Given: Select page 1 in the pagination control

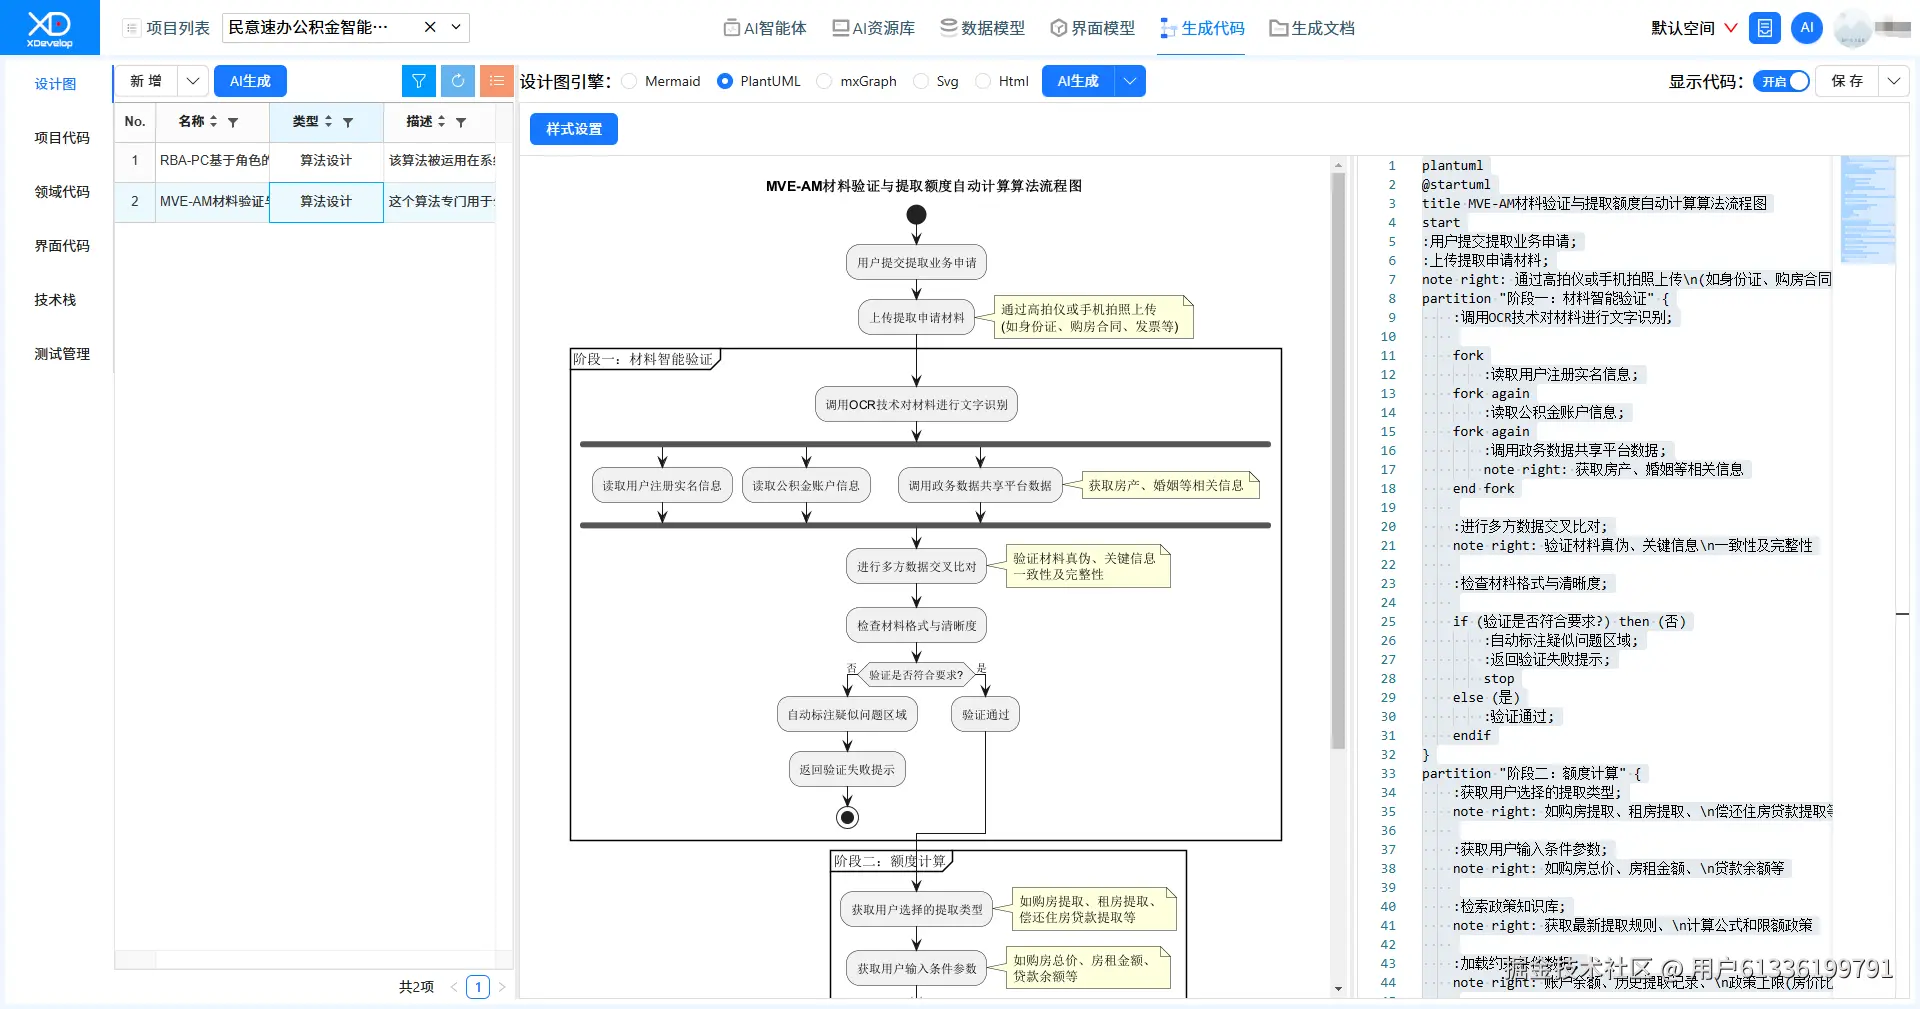Looking at the screenshot, I should click(479, 987).
